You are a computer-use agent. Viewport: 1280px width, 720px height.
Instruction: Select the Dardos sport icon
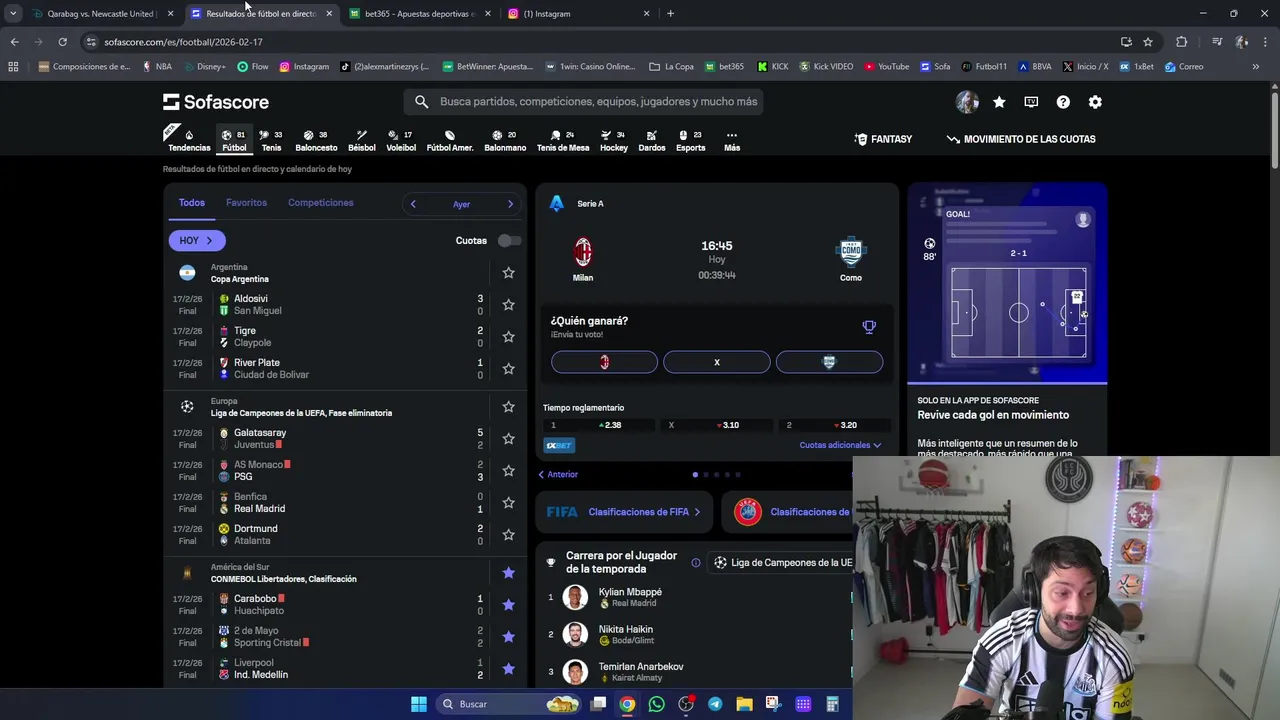coord(652,139)
